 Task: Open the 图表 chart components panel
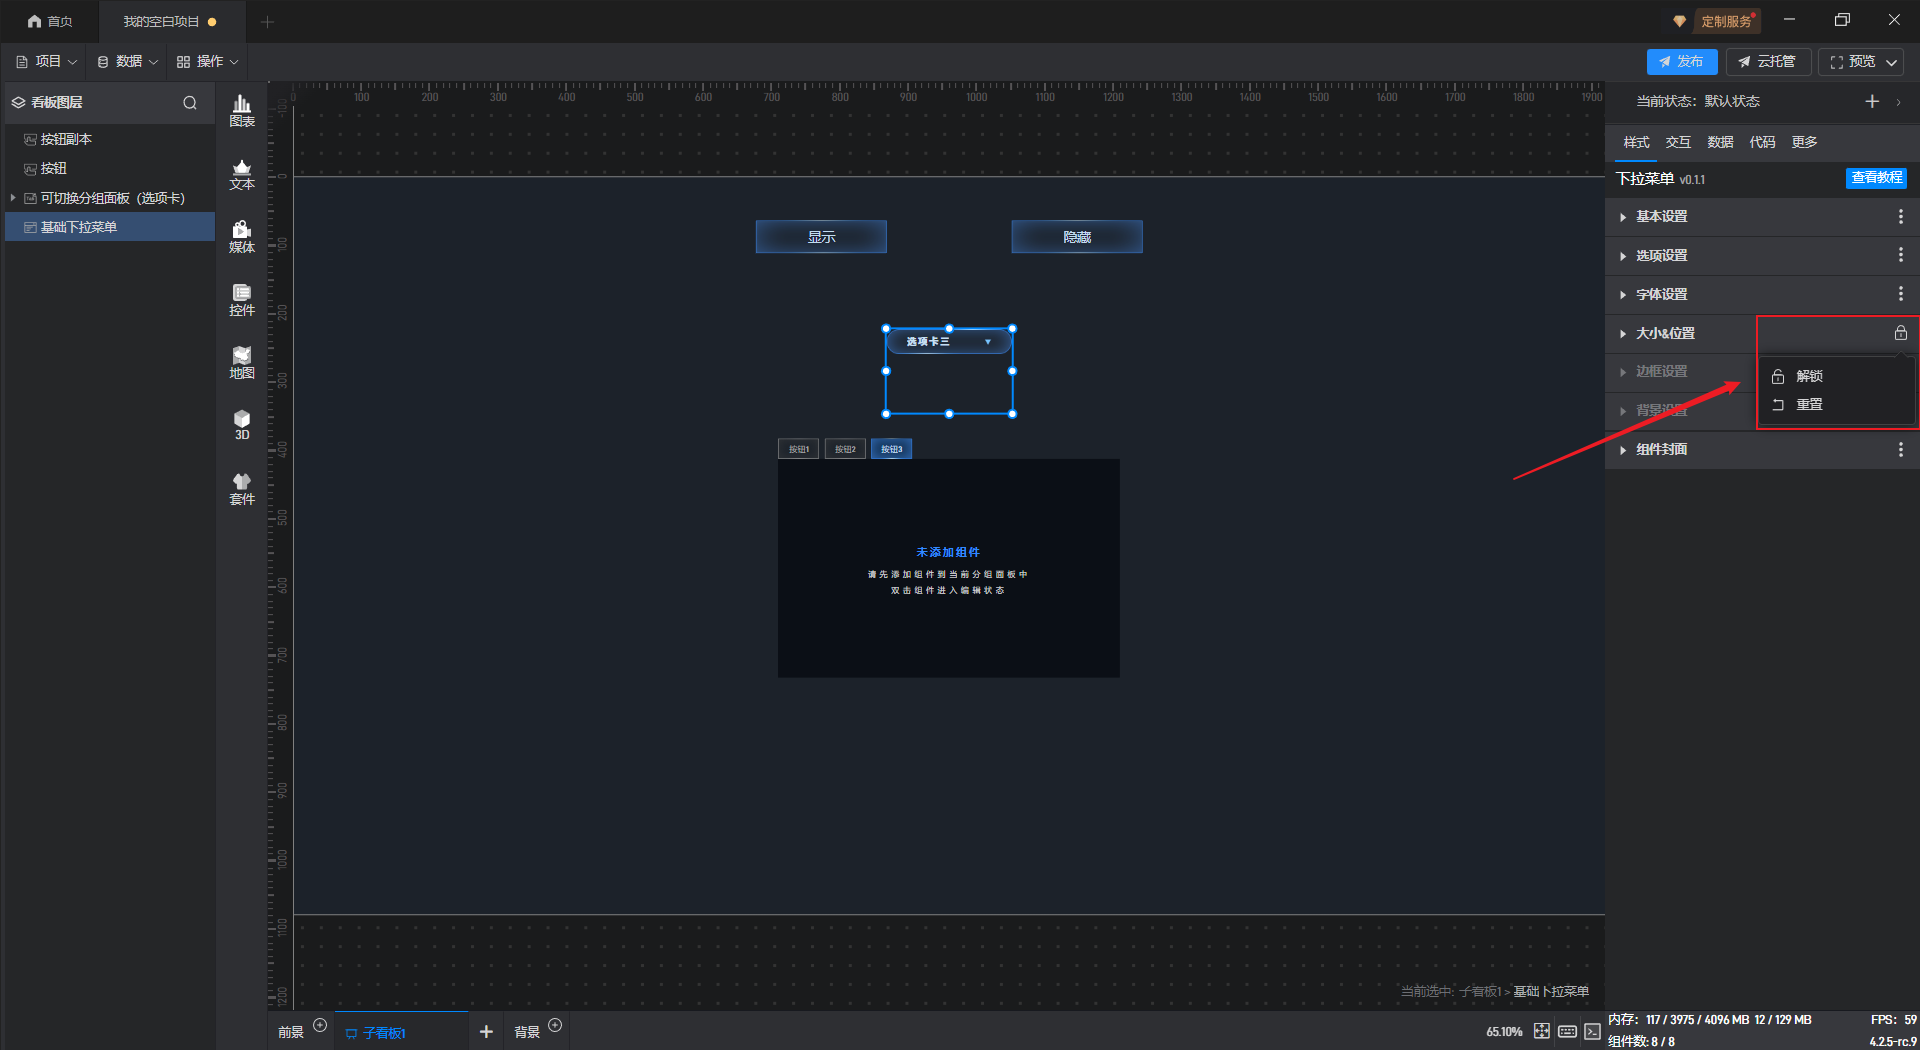click(x=242, y=110)
